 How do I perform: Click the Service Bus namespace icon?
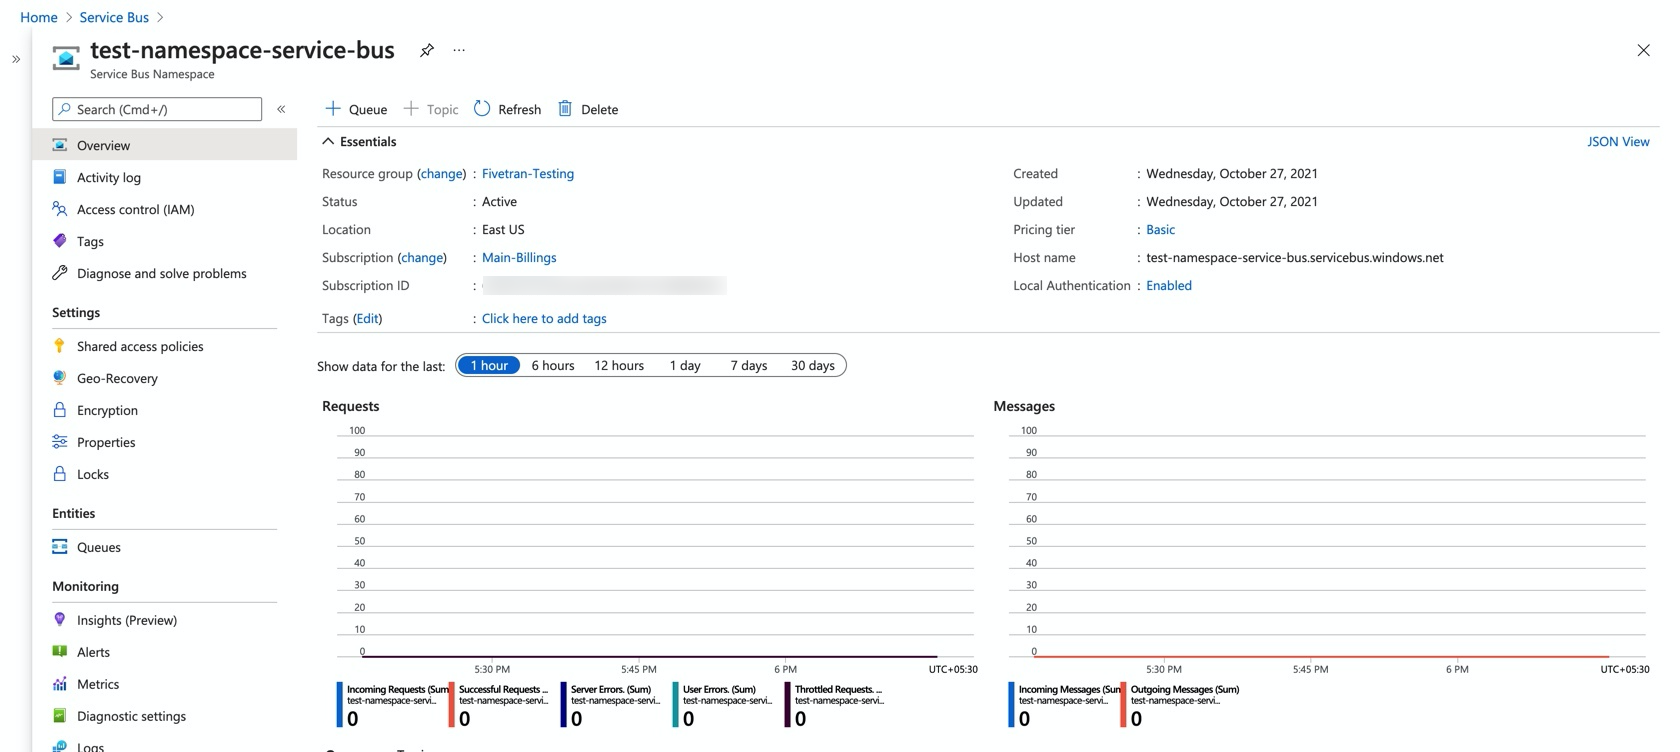tap(66, 59)
